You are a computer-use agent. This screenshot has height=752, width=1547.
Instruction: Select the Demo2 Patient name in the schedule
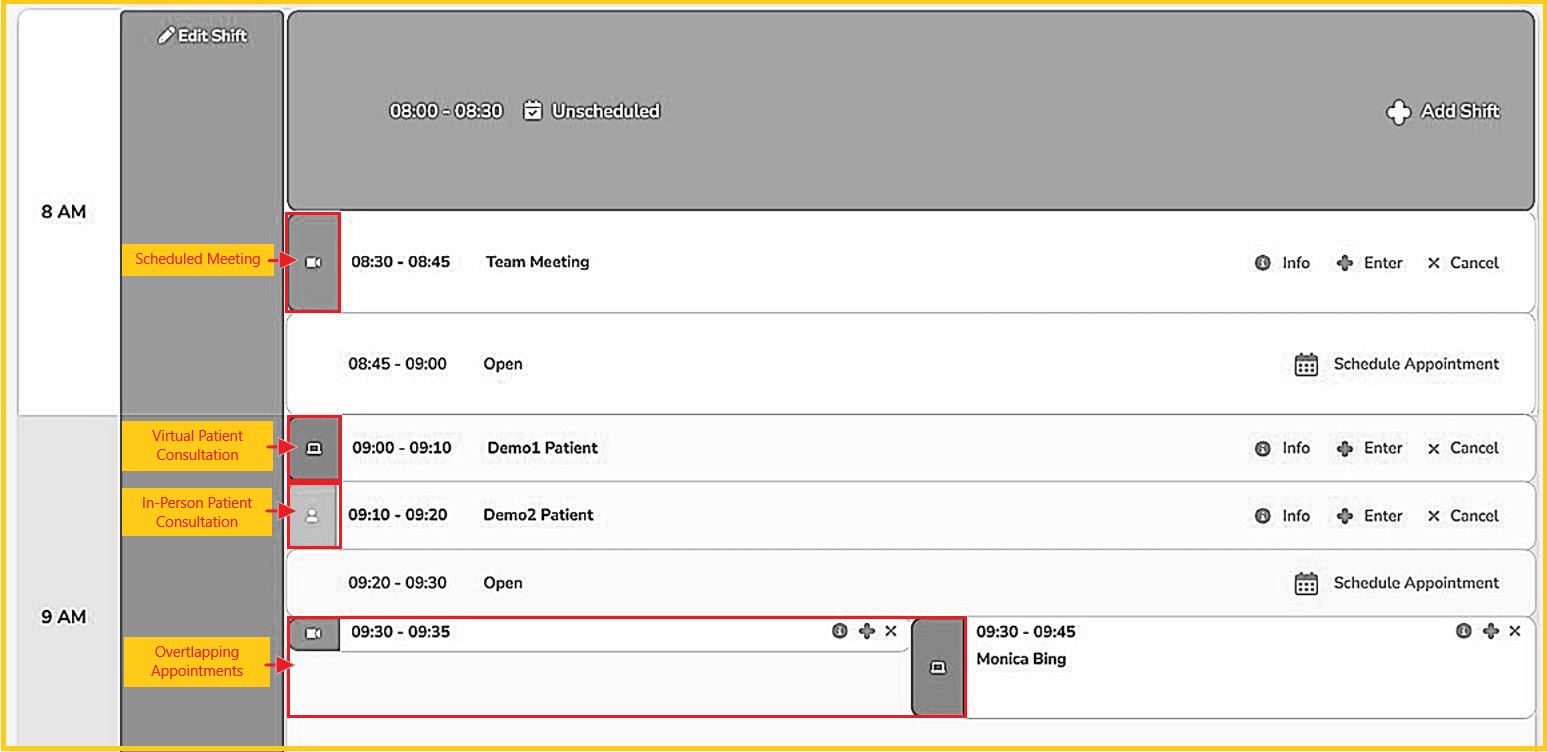click(538, 515)
